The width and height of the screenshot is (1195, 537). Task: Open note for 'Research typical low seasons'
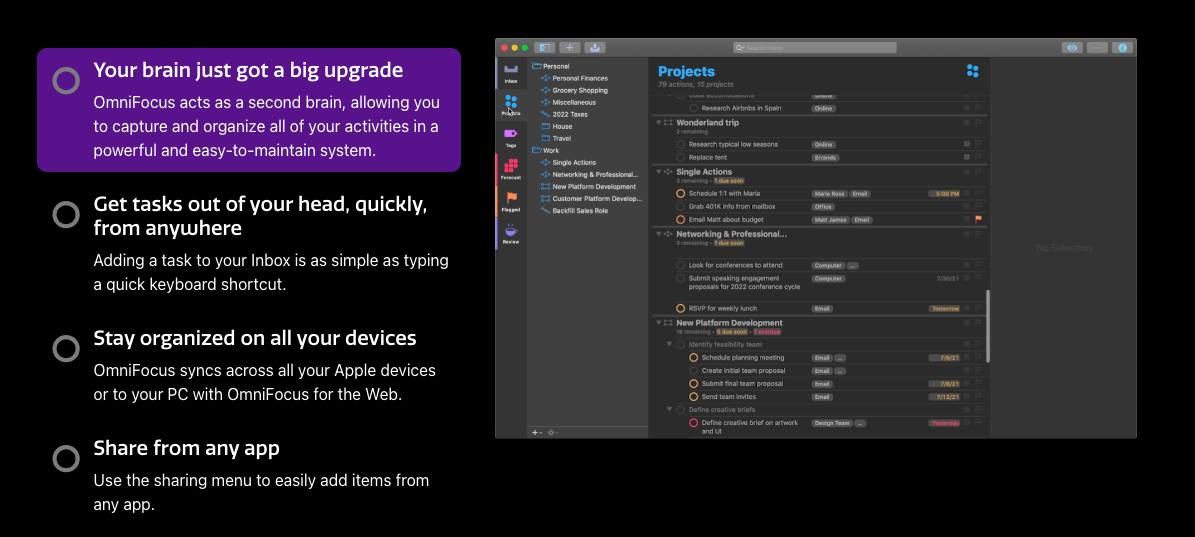click(966, 145)
